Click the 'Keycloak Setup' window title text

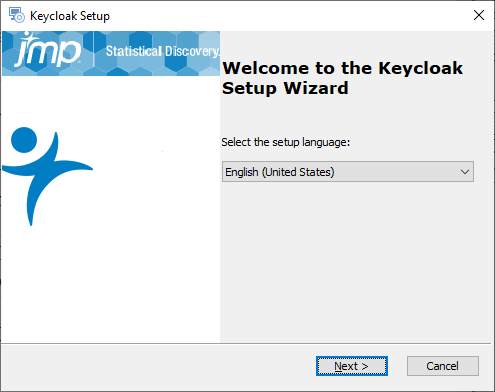pos(70,16)
